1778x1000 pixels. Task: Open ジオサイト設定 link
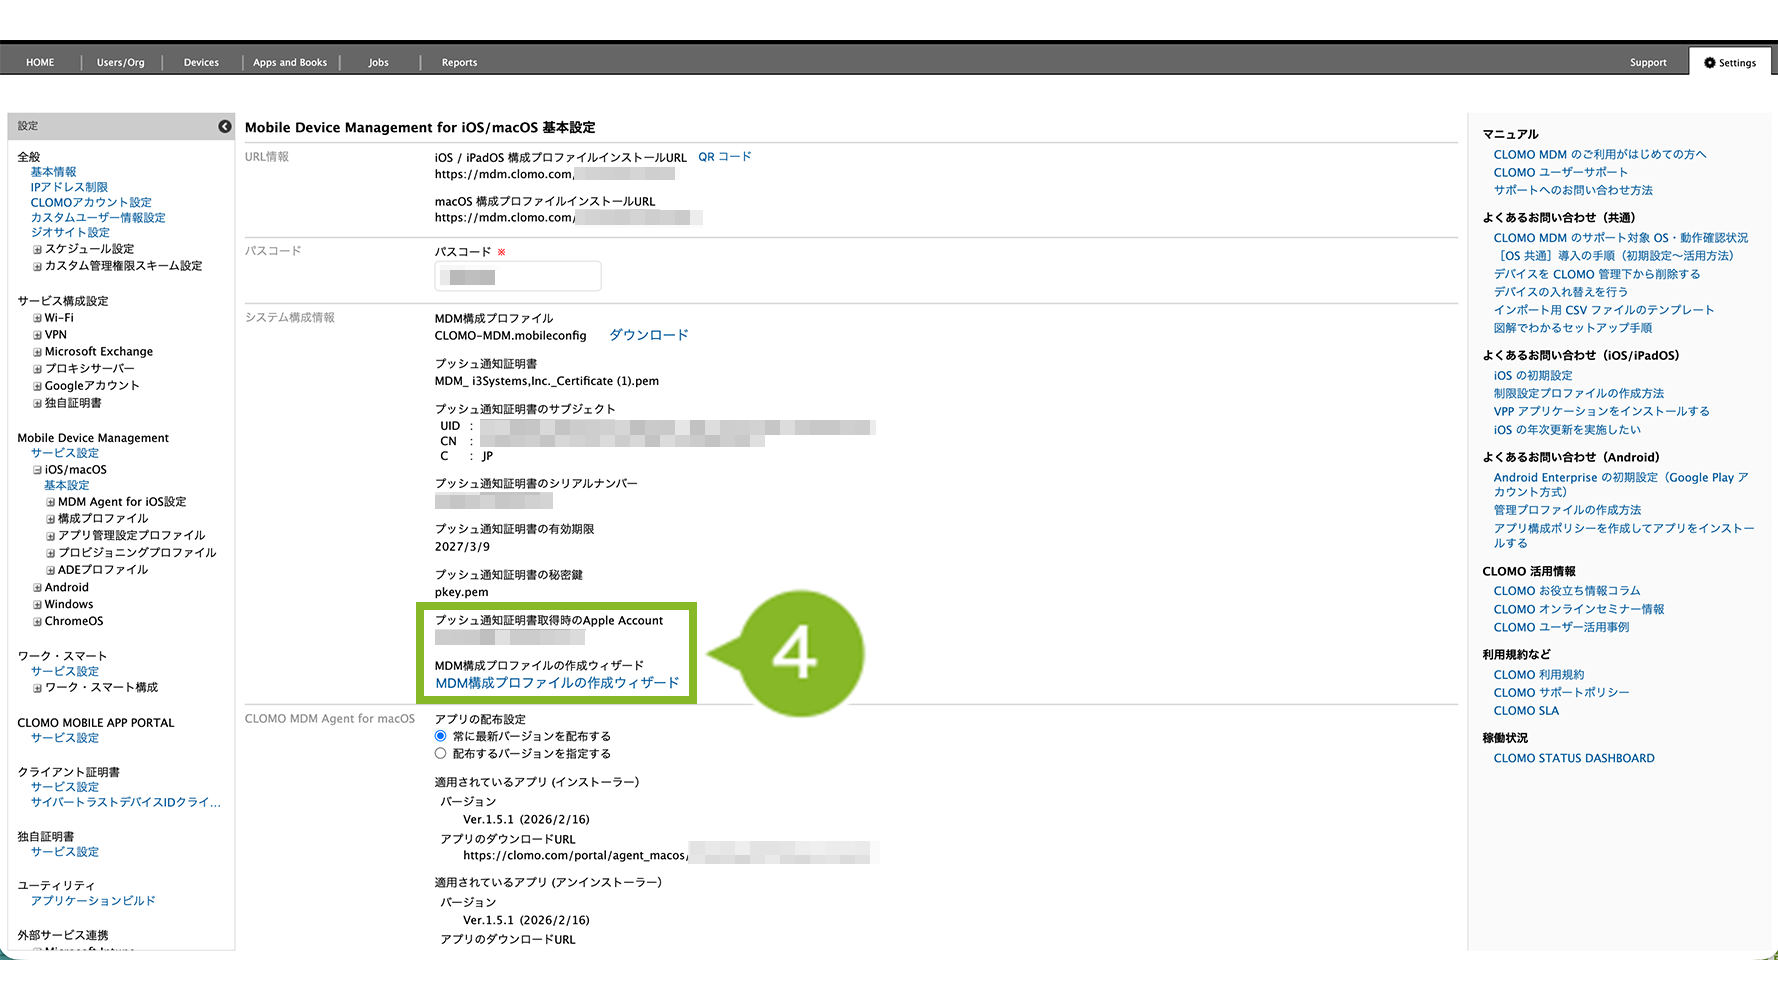(70, 232)
